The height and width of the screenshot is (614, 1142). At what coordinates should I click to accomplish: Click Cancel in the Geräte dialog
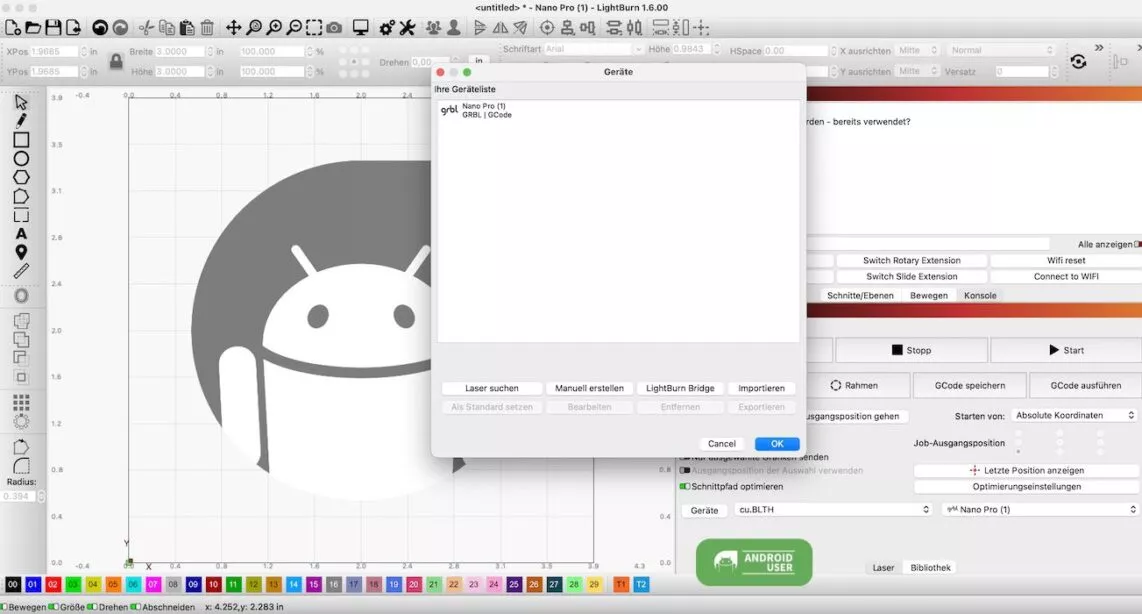click(722, 444)
